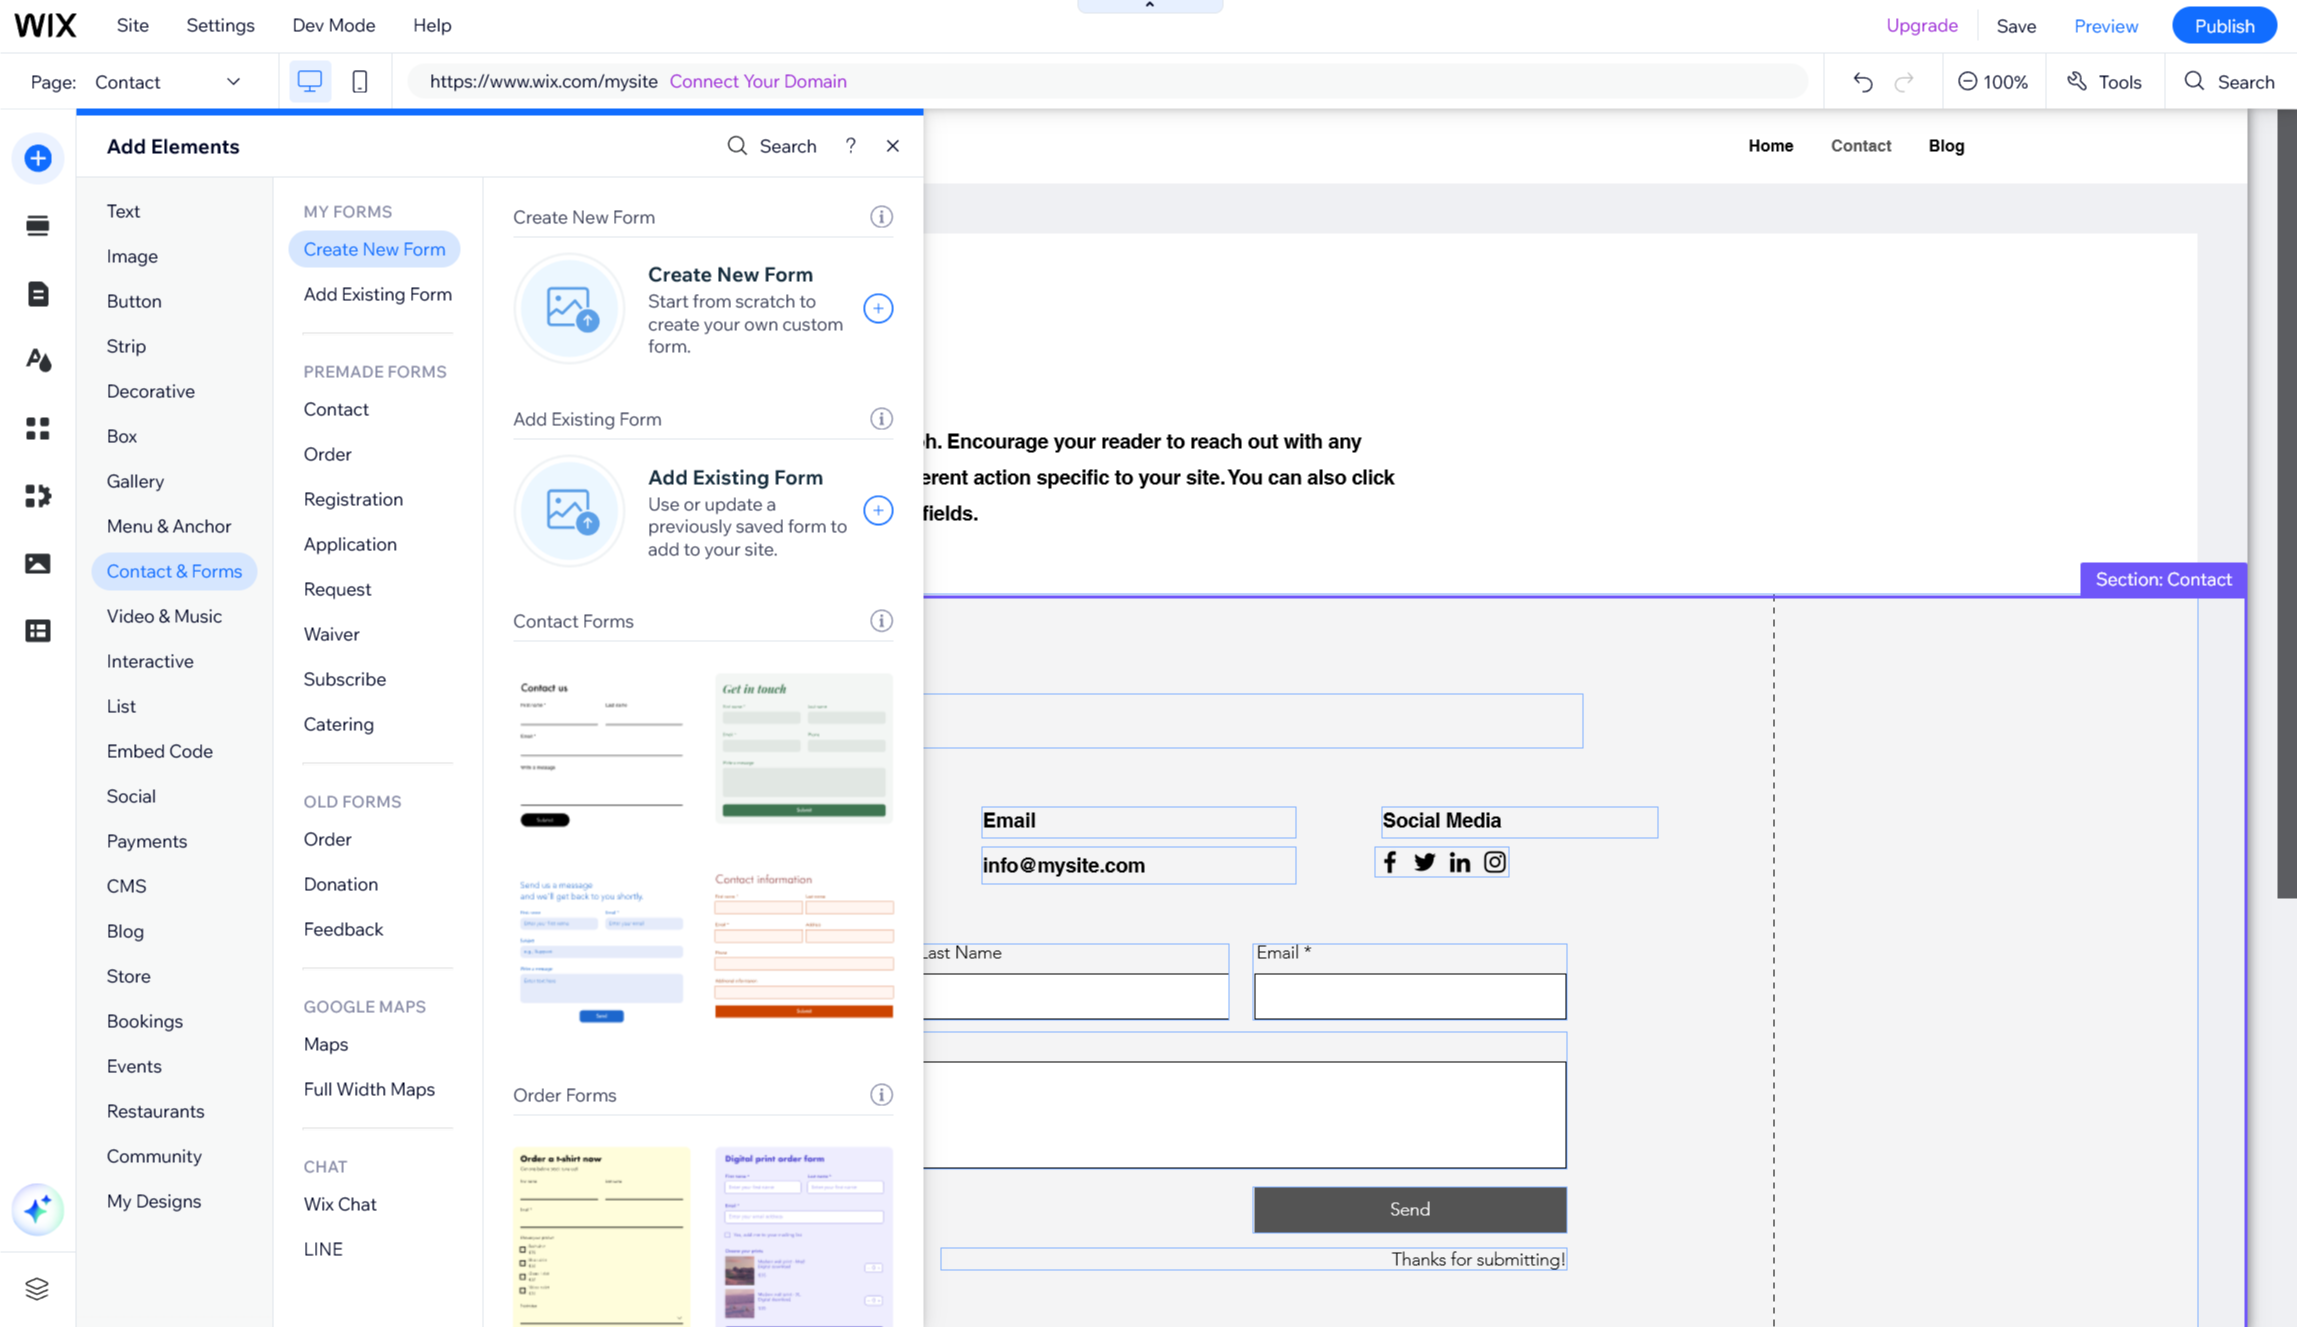Click the Connect Your Domain link

point(758,81)
